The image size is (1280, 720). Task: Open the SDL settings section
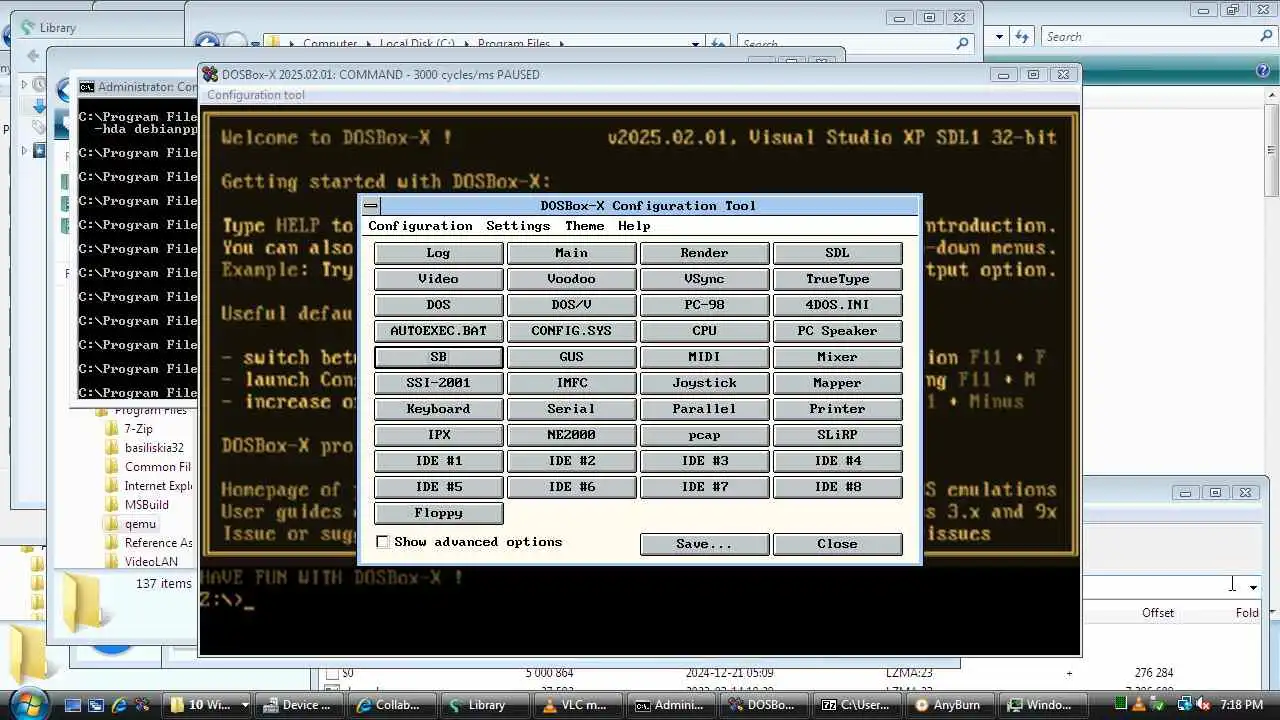pos(837,253)
